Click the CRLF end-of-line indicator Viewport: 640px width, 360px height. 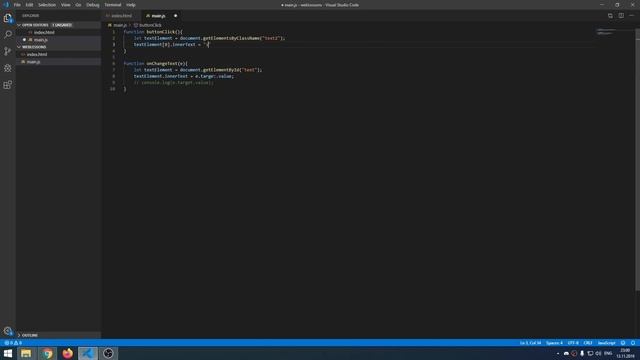pos(588,343)
